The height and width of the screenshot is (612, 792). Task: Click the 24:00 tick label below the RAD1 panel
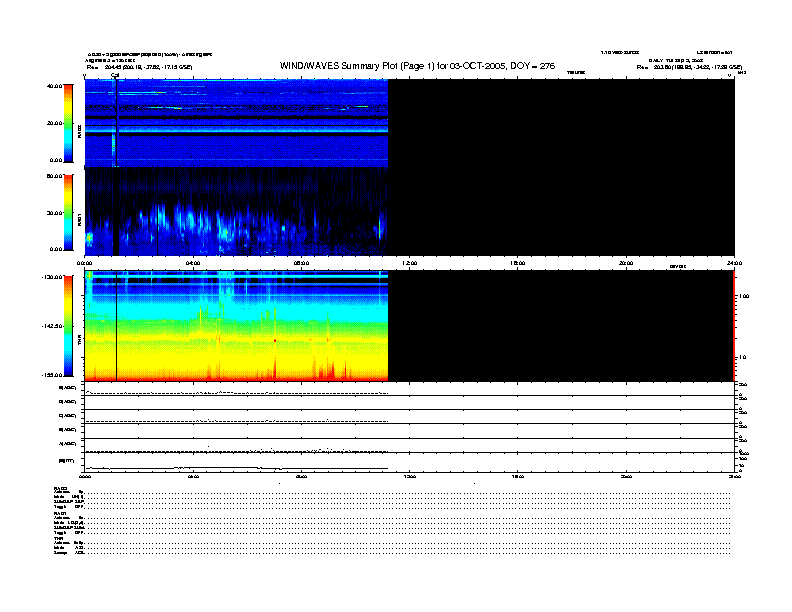pos(734,263)
